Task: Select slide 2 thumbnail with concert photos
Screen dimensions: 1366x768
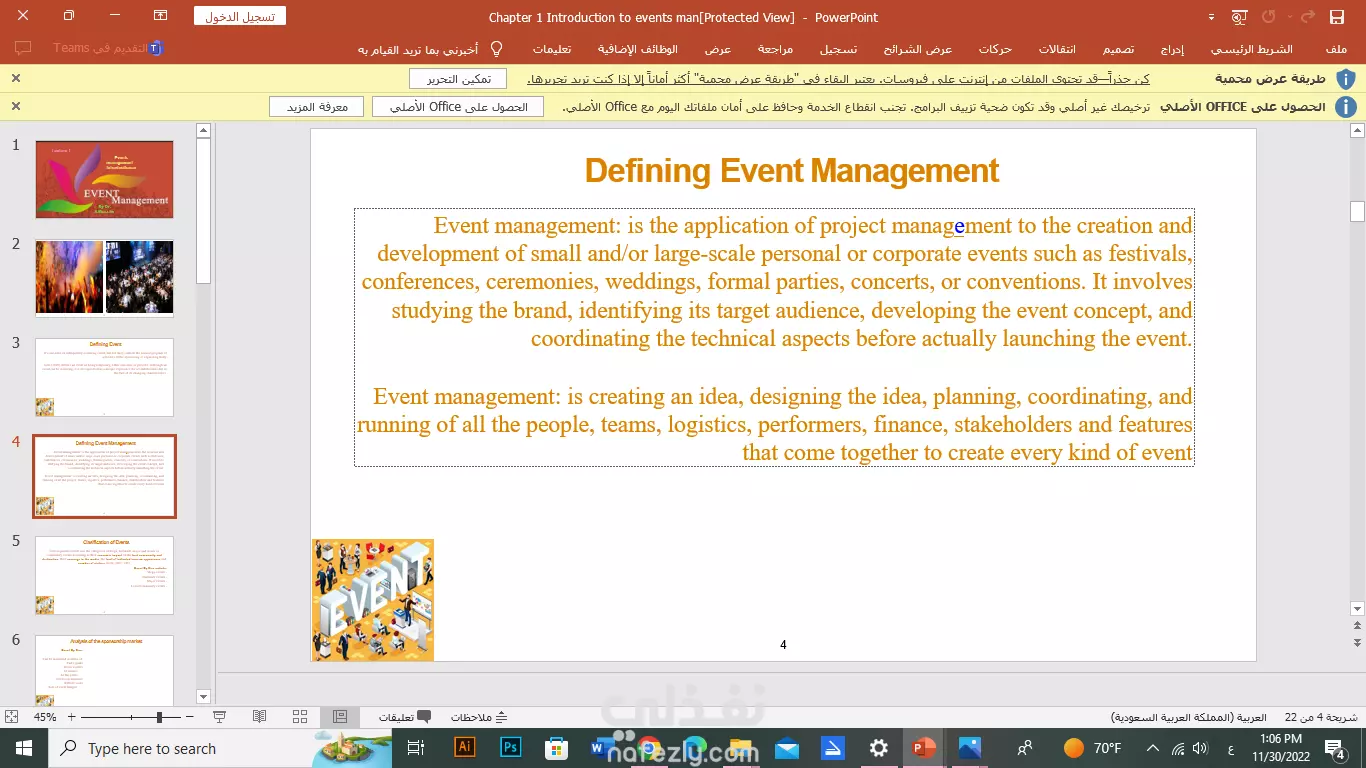Action: pos(104,277)
